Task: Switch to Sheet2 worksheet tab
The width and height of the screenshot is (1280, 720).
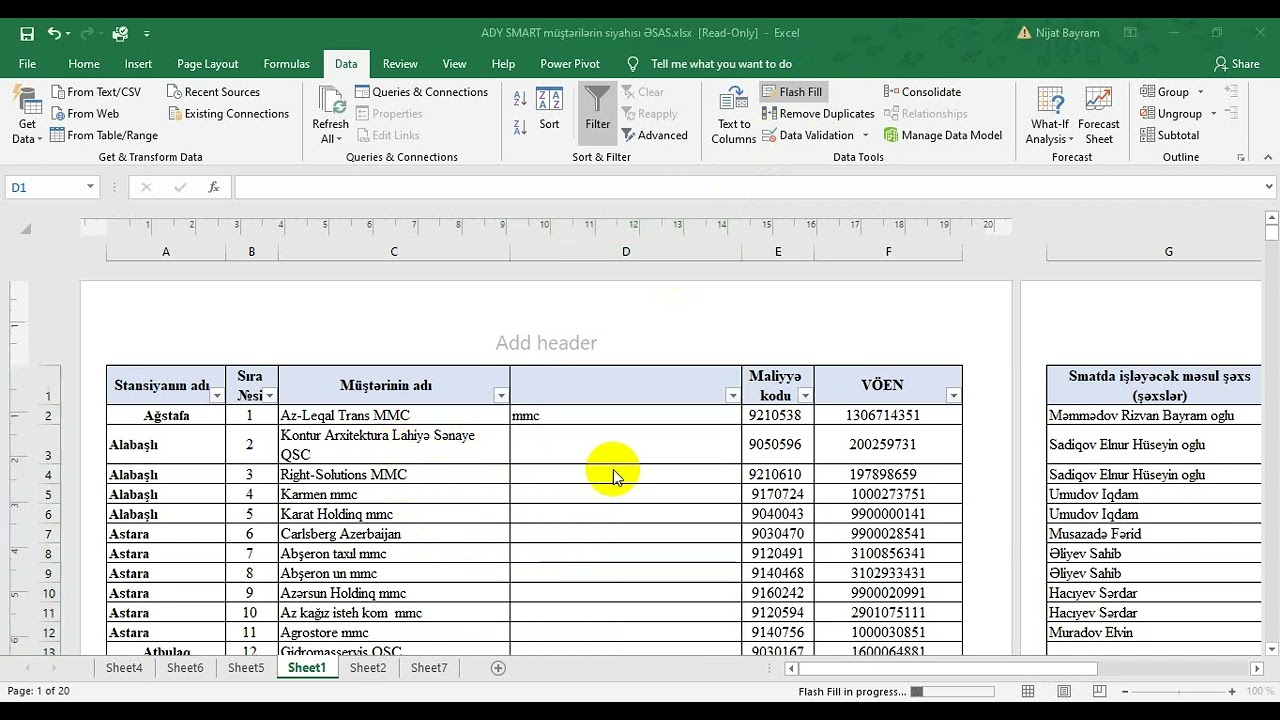Action: (x=368, y=668)
